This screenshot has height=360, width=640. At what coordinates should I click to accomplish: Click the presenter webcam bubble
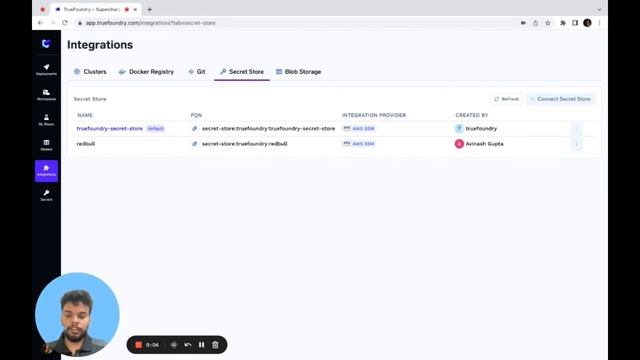pyautogui.click(x=77, y=314)
